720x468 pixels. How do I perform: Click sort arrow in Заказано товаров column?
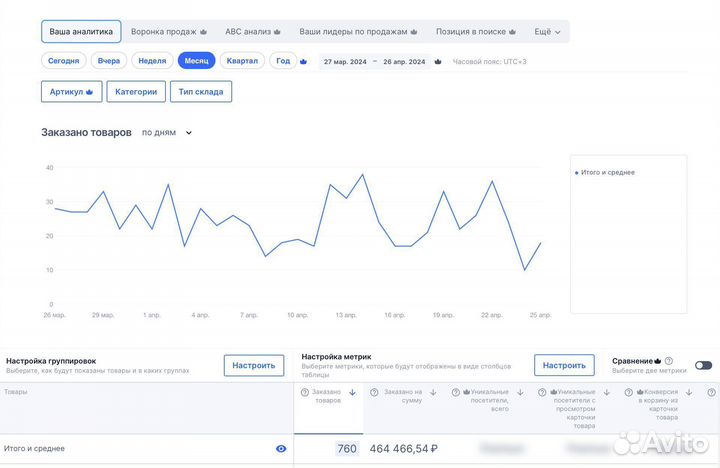(353, 393)
